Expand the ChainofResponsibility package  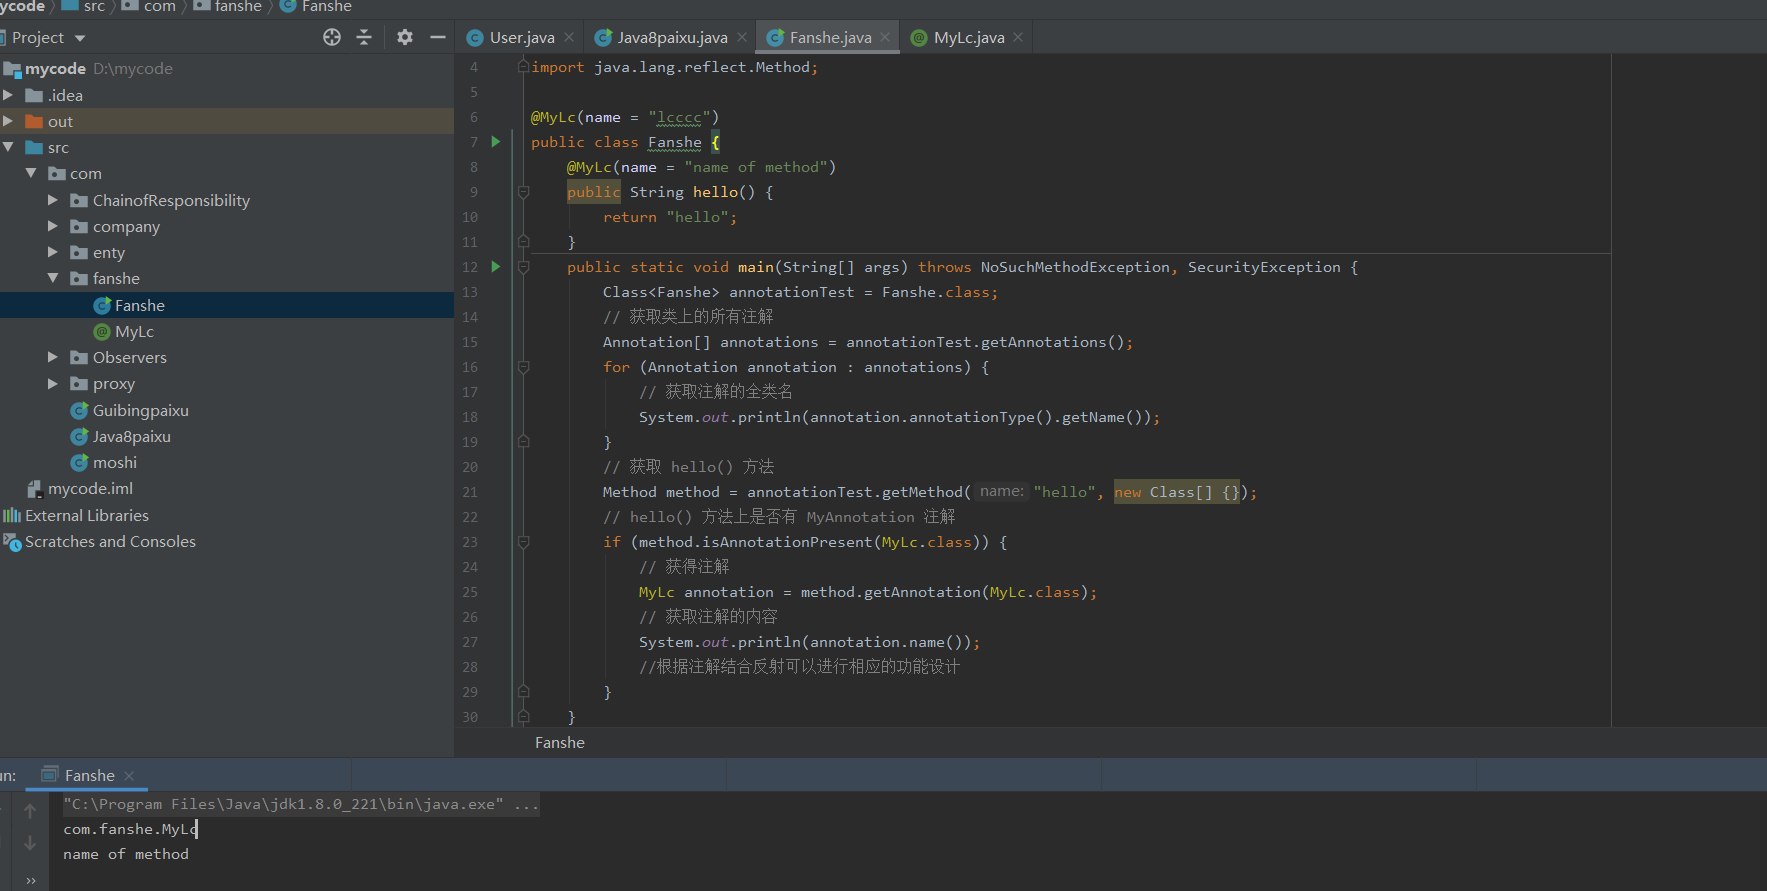coord(53,200)
